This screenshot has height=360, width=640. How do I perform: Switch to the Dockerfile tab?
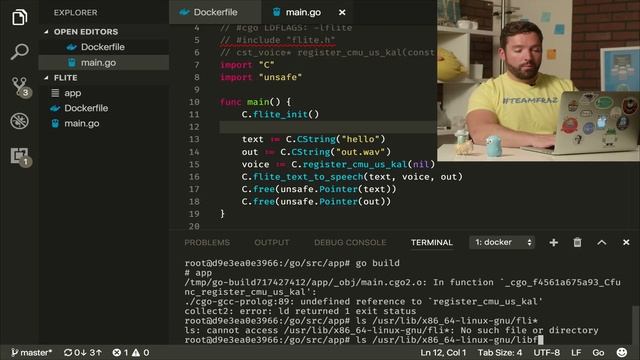point(215,12)
